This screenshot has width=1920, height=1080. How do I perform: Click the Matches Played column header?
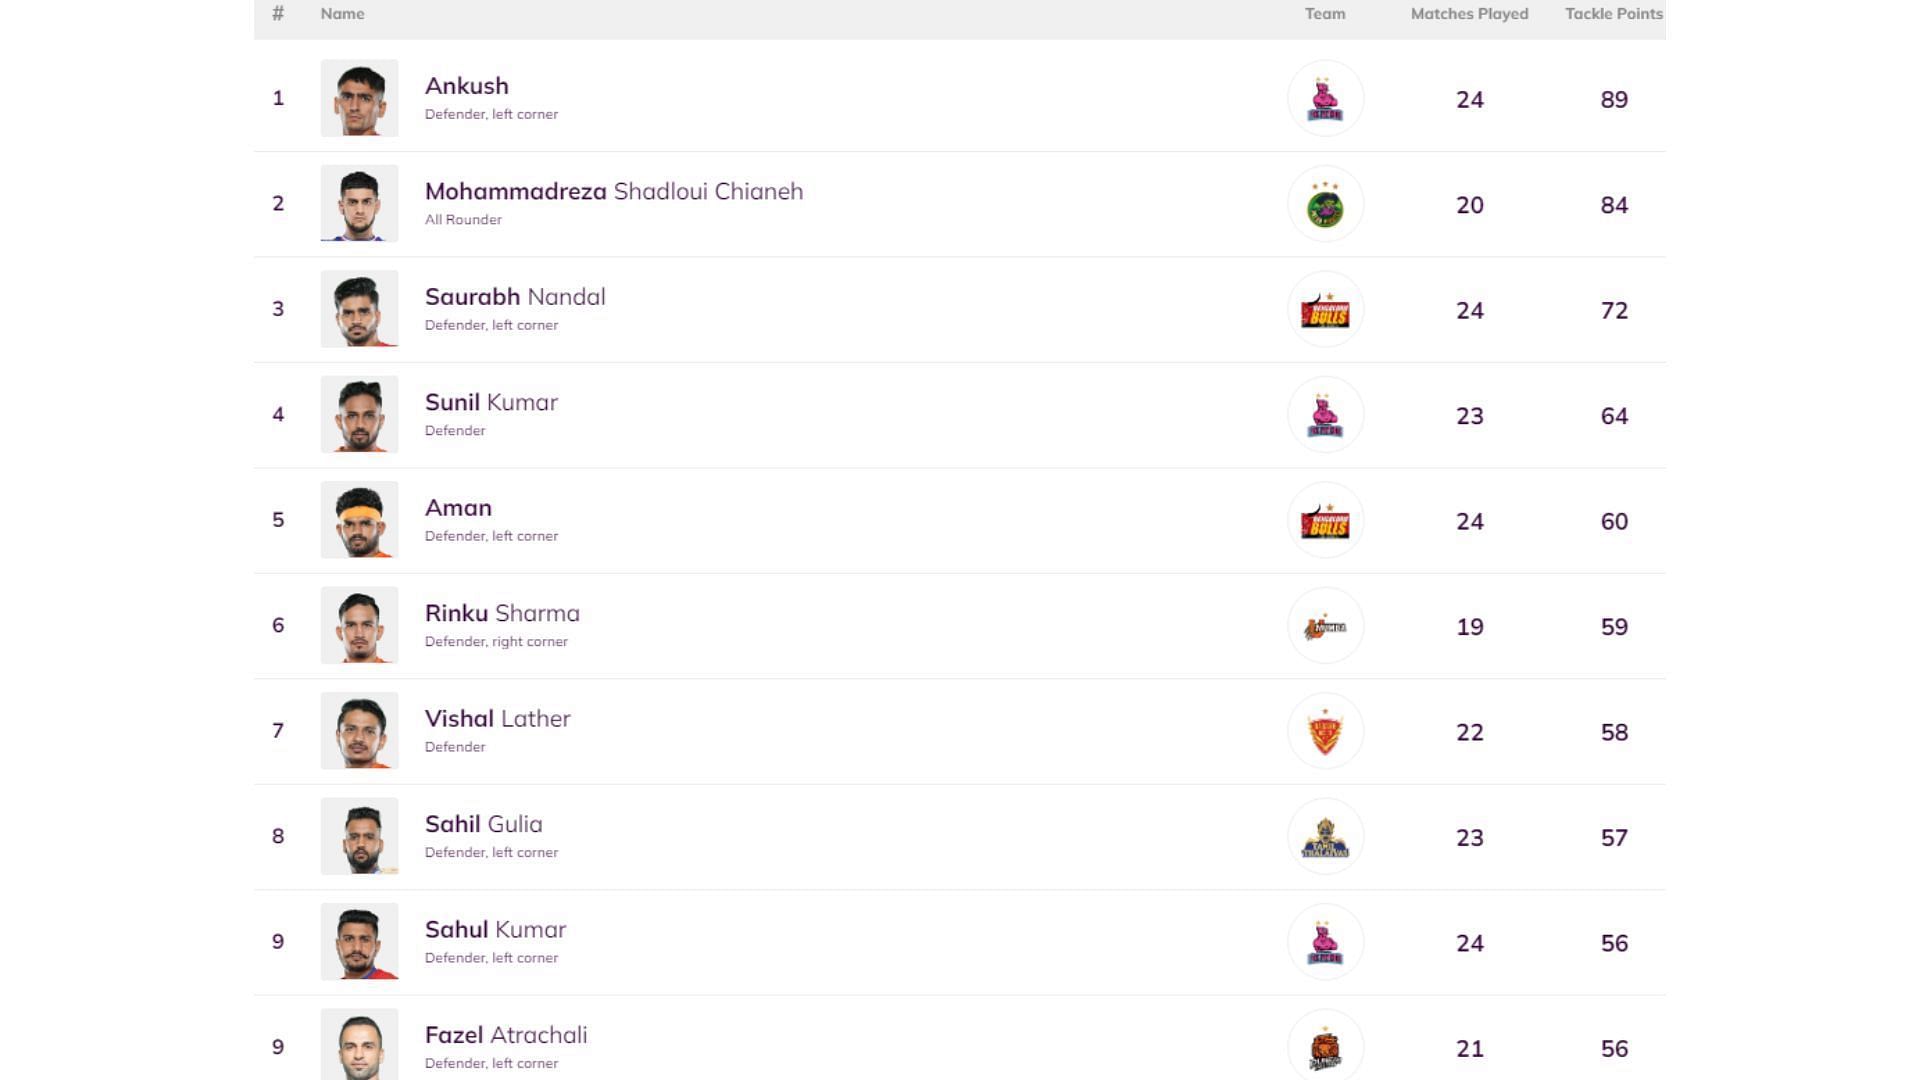pyautogui.click(x=1469, y=14)
